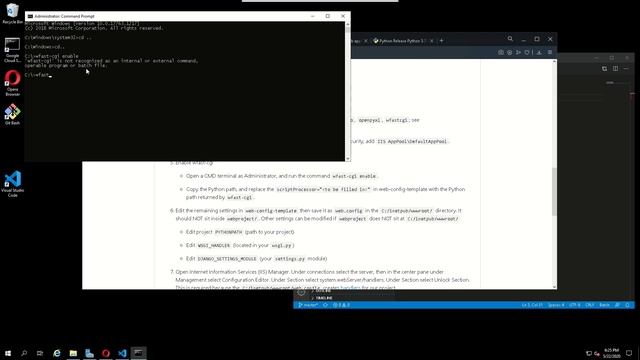The height and width of the screenshot is (360, 640).
Task: Open Task View on the taskbar
Action: (40, 353)
